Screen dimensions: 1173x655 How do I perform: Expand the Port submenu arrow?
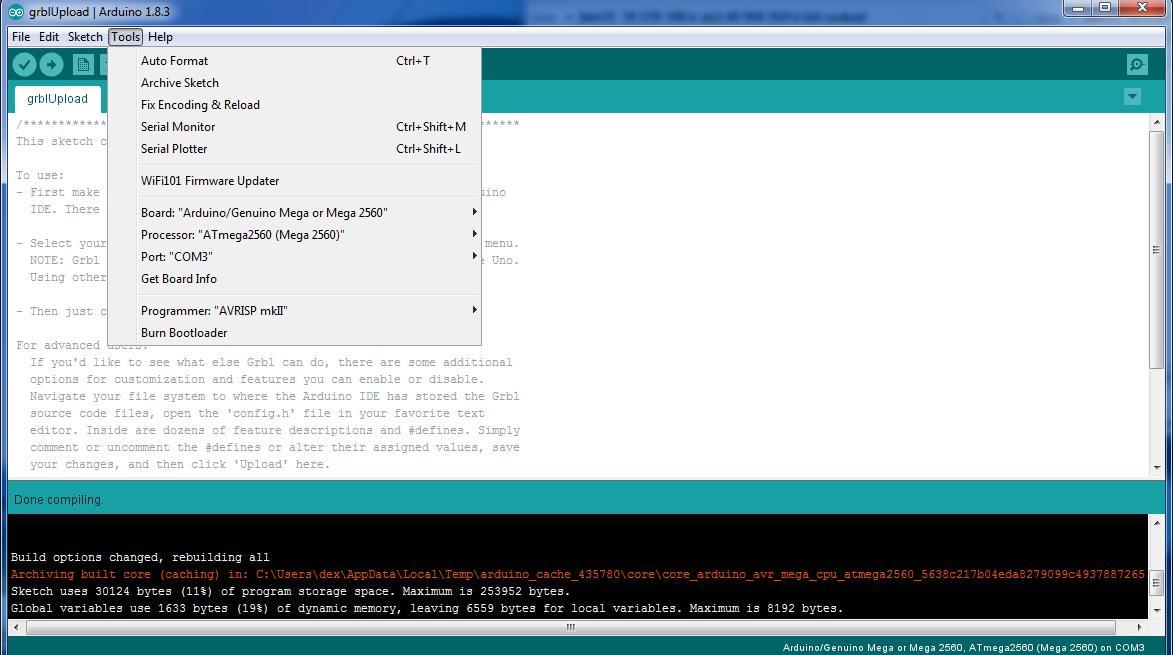(x=474, y=256)
